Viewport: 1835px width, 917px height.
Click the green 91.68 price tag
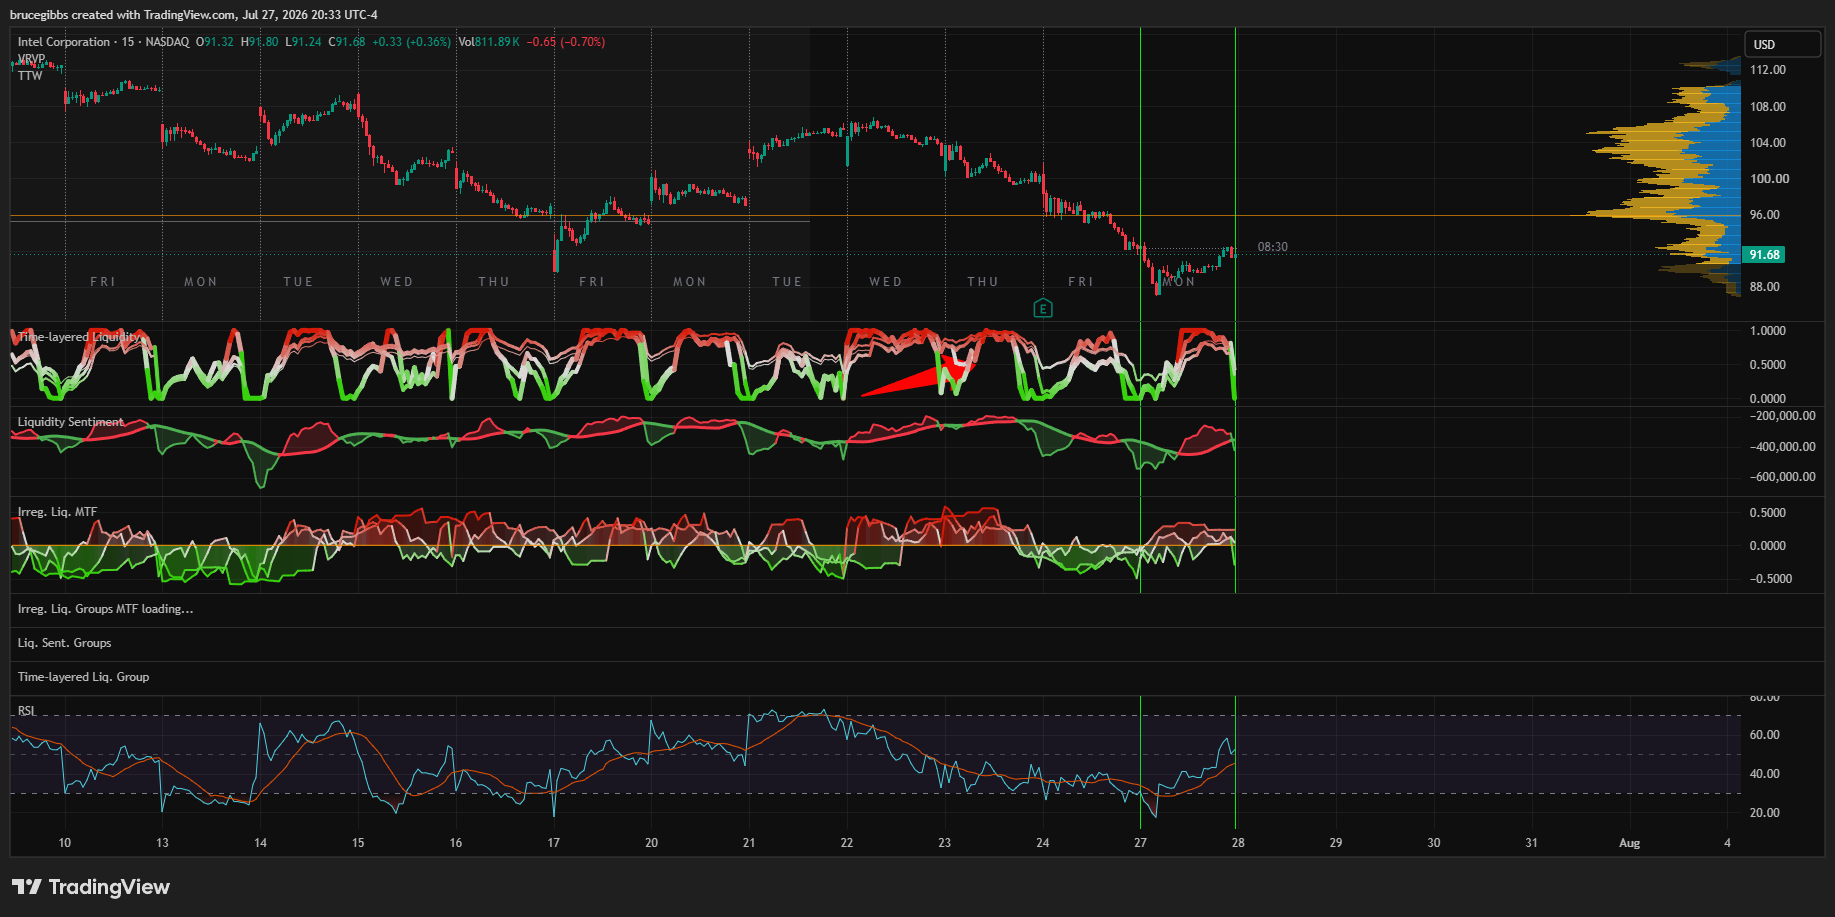[x=1764, y=255]
